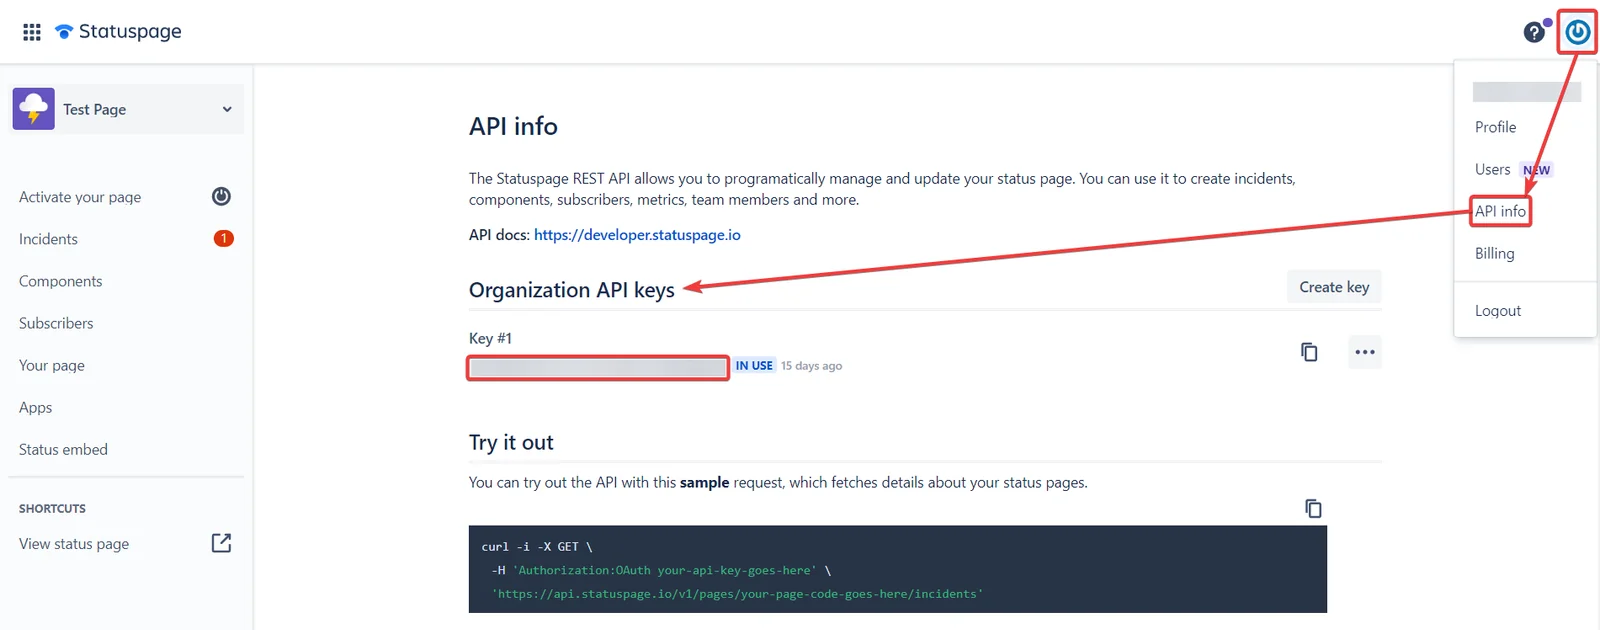Select API info in the user menu
This screenshot has width=1600, height=630.
(1500, 211)
